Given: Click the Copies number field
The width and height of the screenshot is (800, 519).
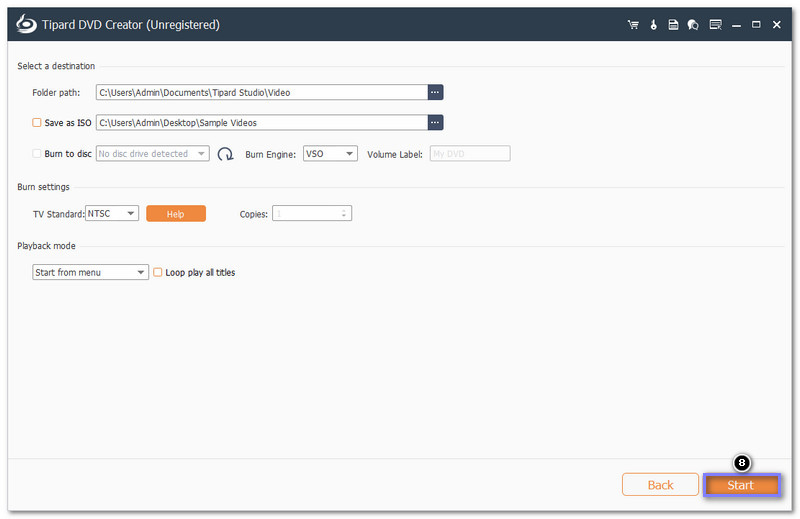Looking at the screenshot, I should click(312, 213).
